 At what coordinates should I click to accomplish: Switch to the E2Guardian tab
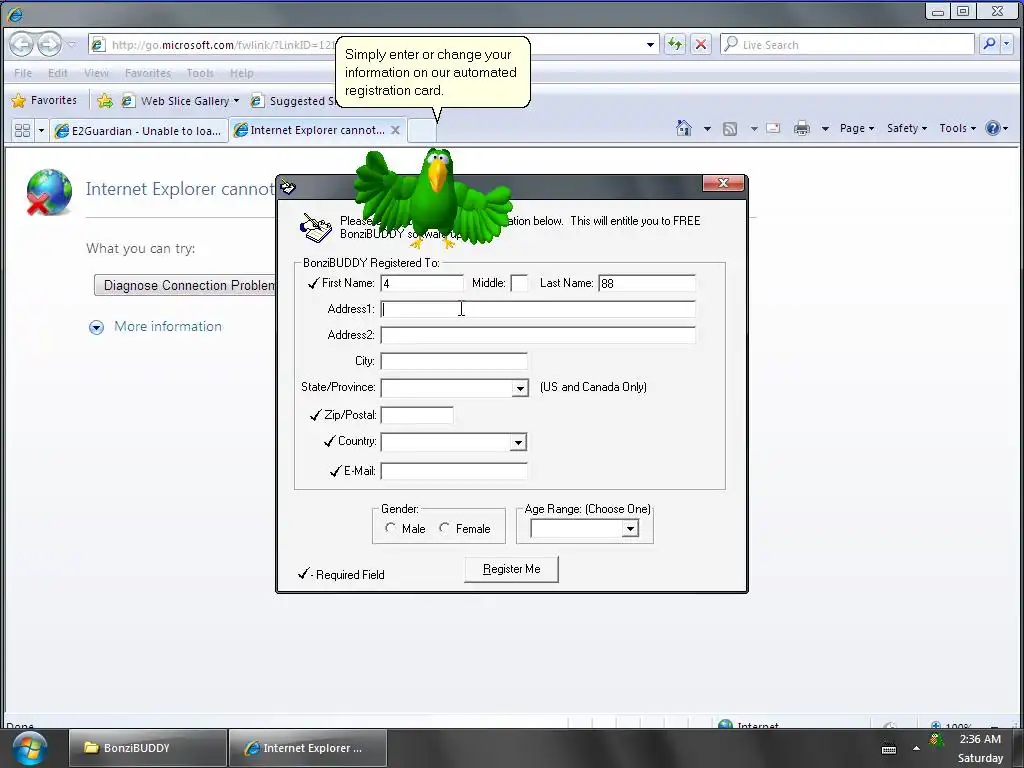(x=139, y=131)
